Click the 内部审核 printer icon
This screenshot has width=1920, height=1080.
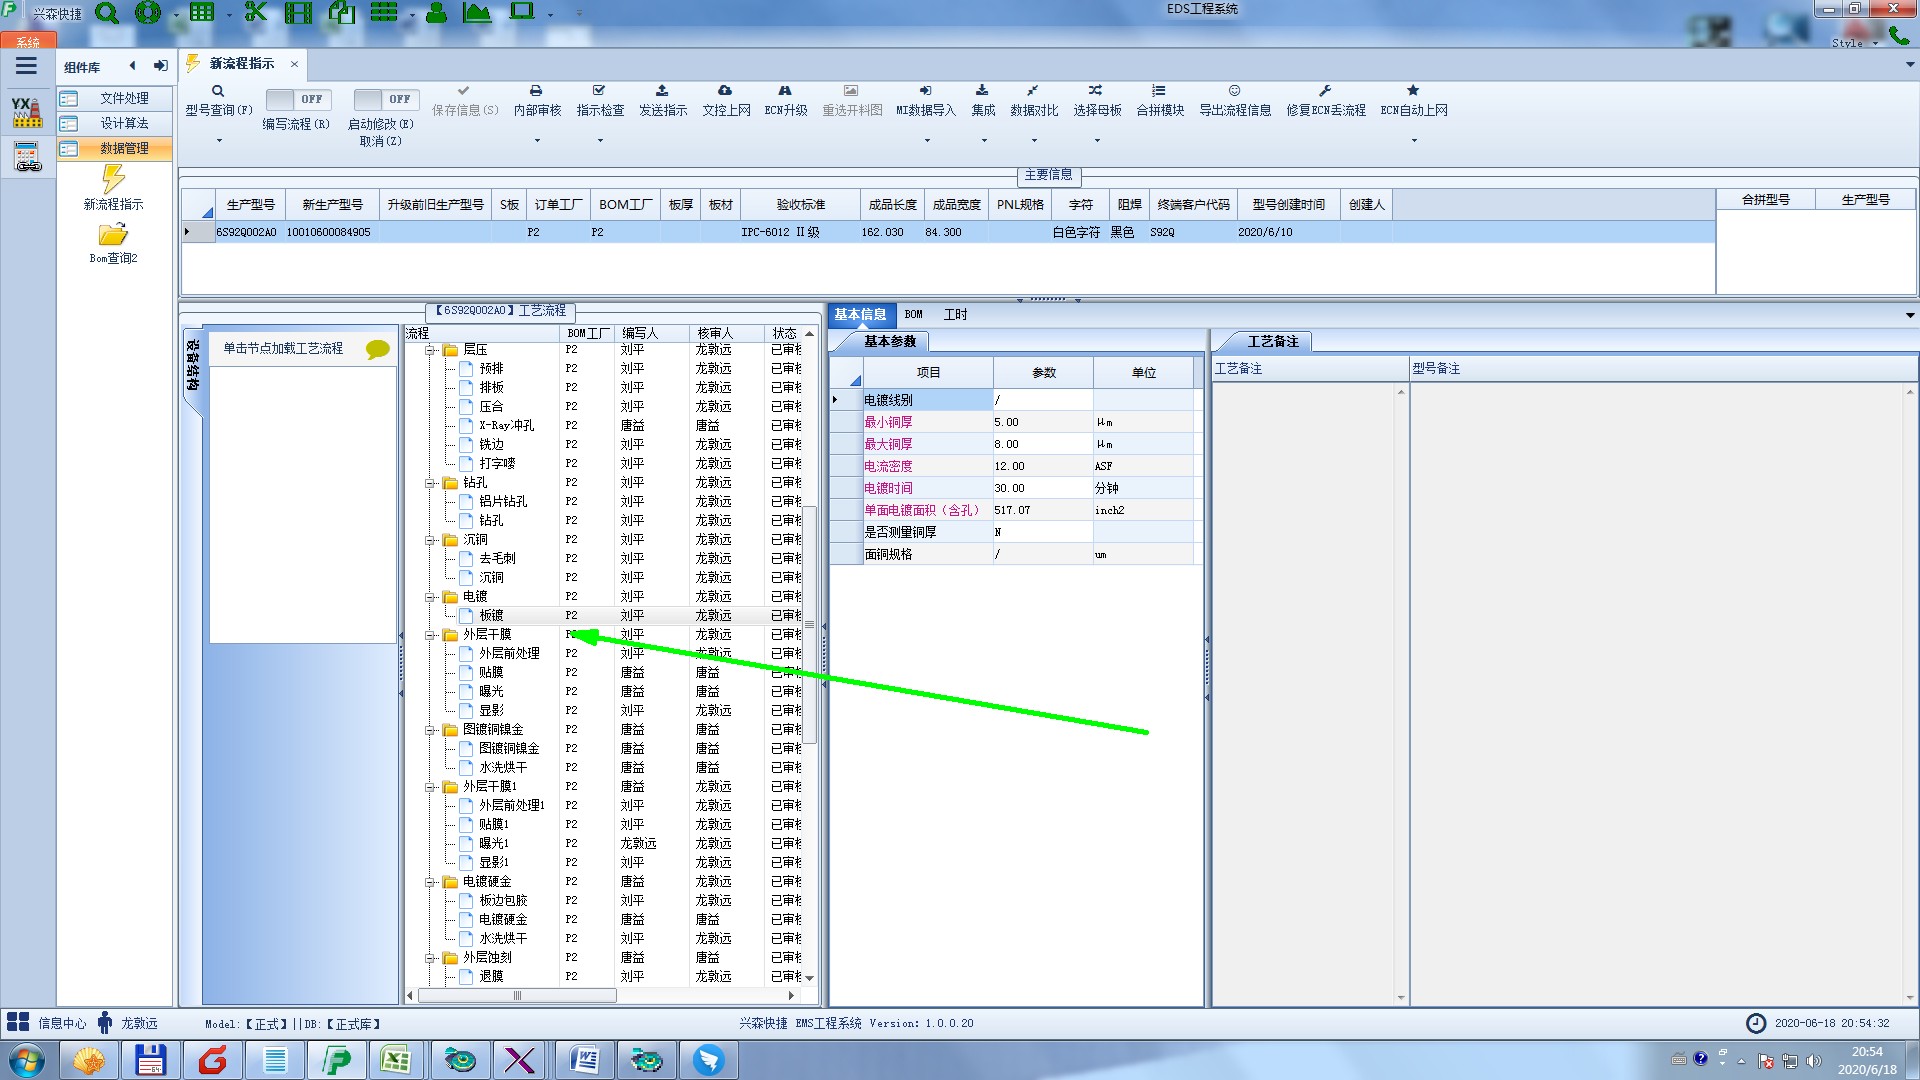pos(536,91)
